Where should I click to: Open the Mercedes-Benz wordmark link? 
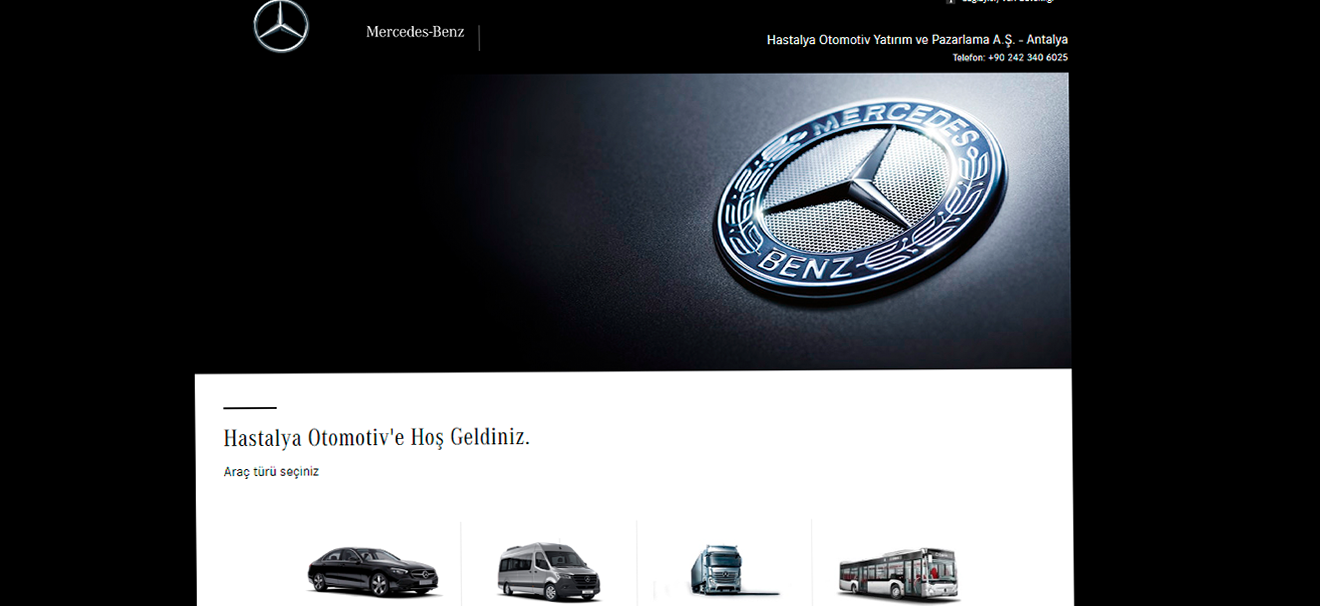point(415,32)
